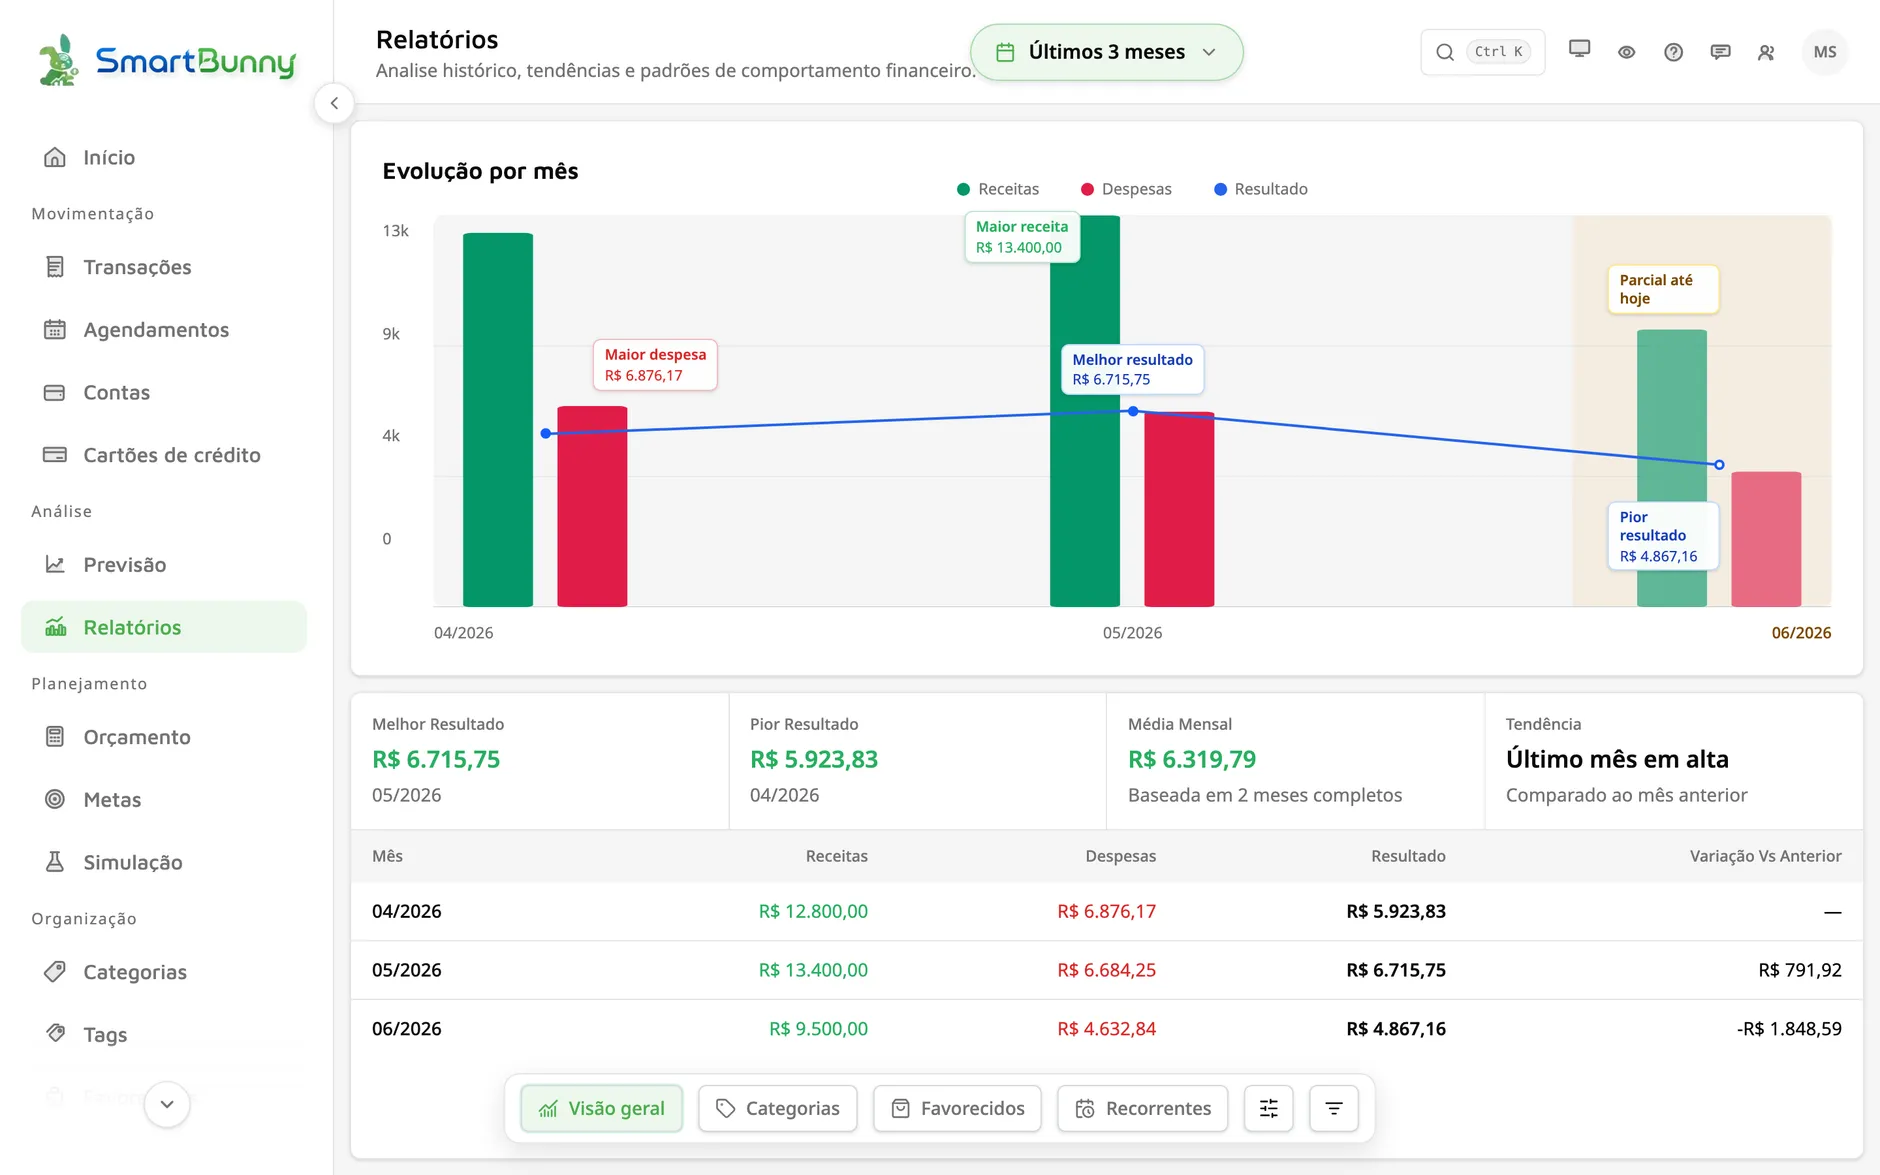
Task: Click the Relatórios chart icon
Action: [x=55, y=627]
